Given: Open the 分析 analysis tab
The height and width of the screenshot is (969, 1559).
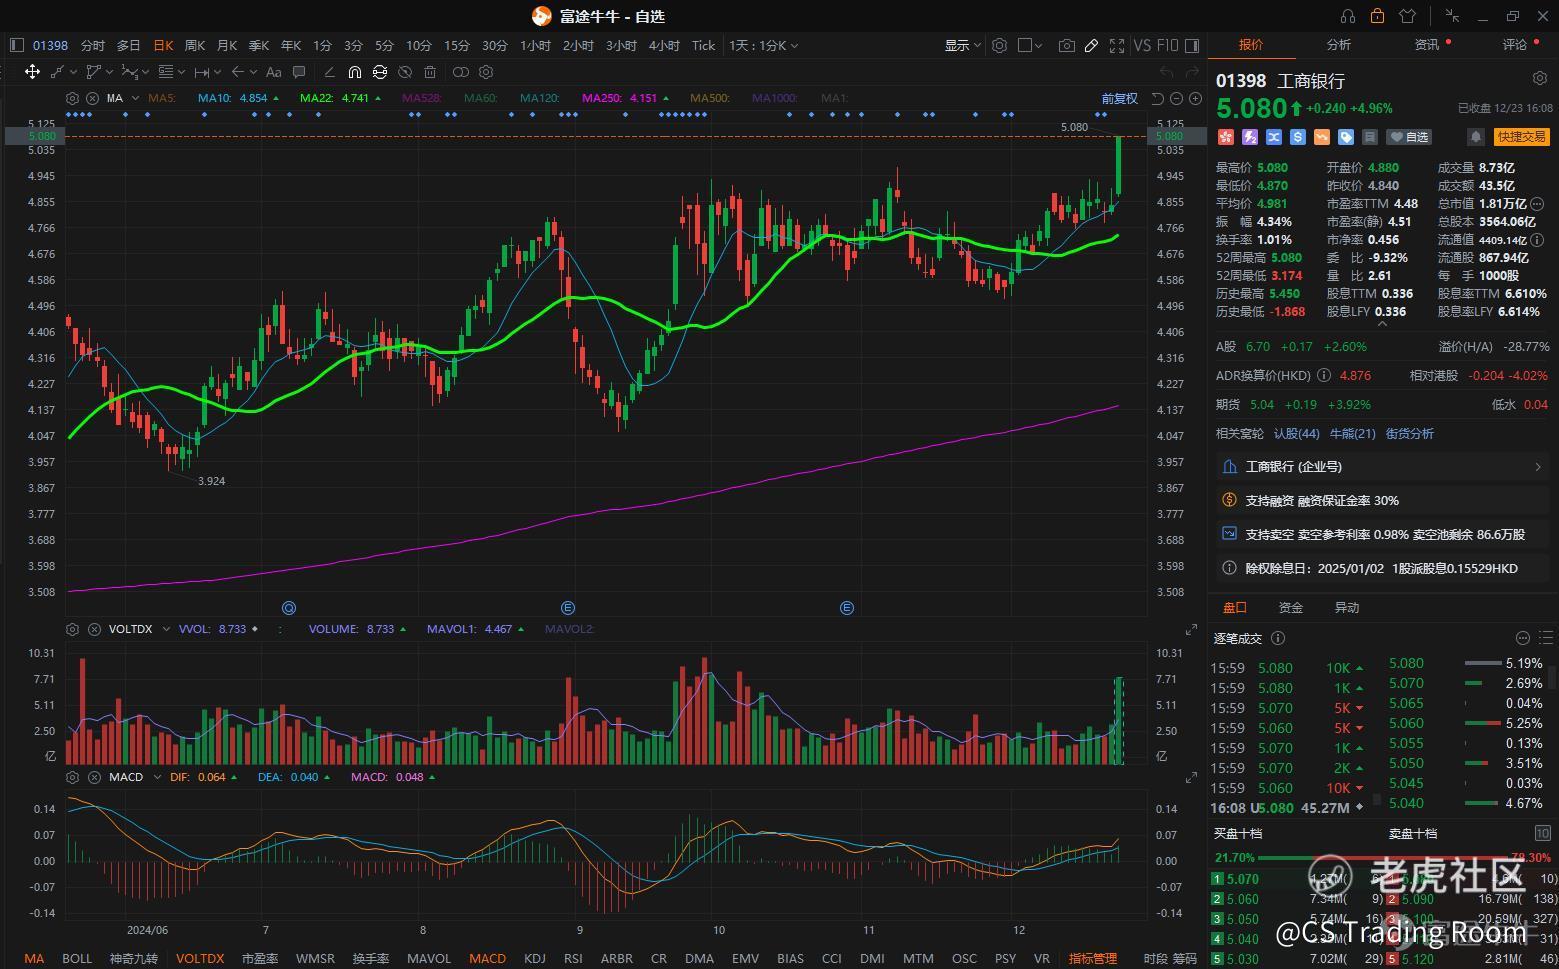Looking at the screenshot, I should 1338,44.
